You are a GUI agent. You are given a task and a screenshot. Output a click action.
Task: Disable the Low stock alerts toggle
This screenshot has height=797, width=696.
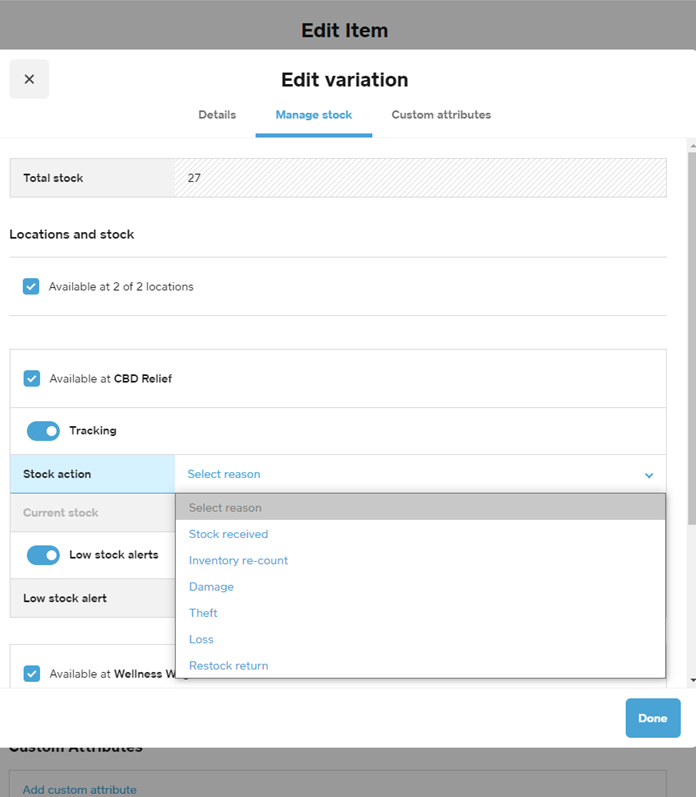pyautogui.click(x=43, y=555)
